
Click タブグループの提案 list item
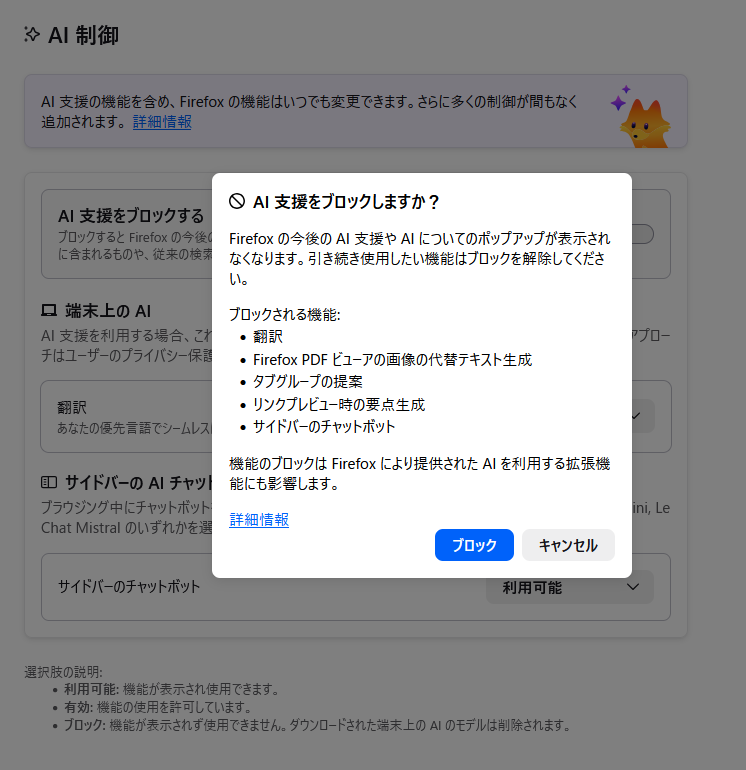[x=307, y=382]
